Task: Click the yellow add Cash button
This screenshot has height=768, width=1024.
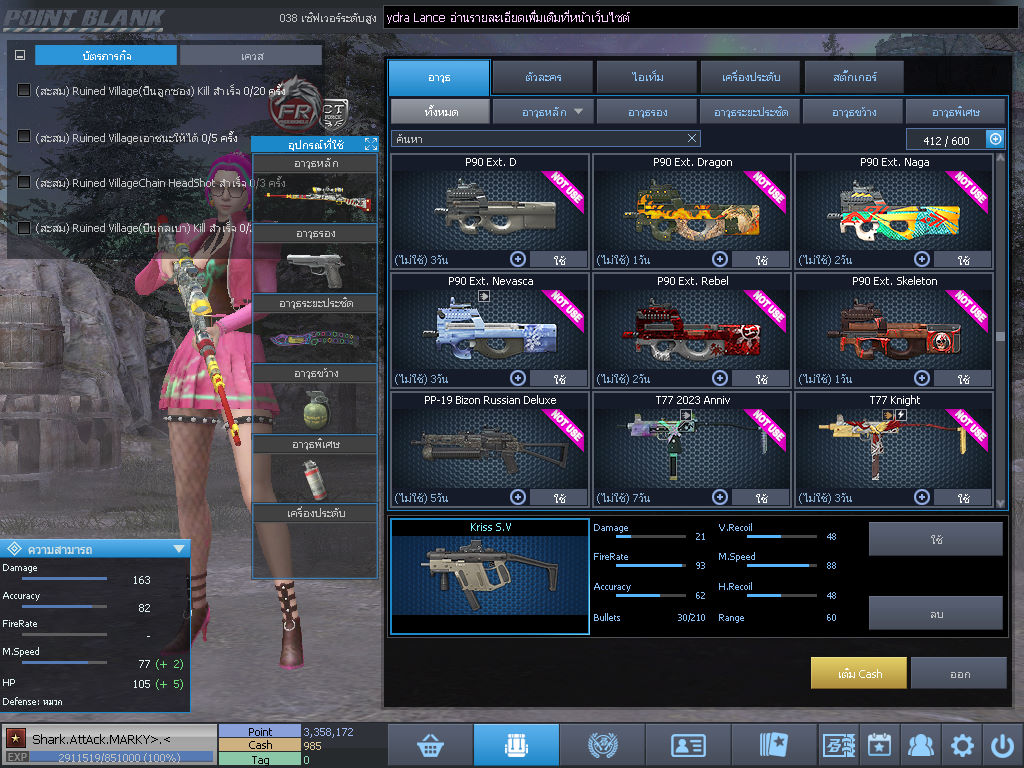Action: [x=859, y=673]
